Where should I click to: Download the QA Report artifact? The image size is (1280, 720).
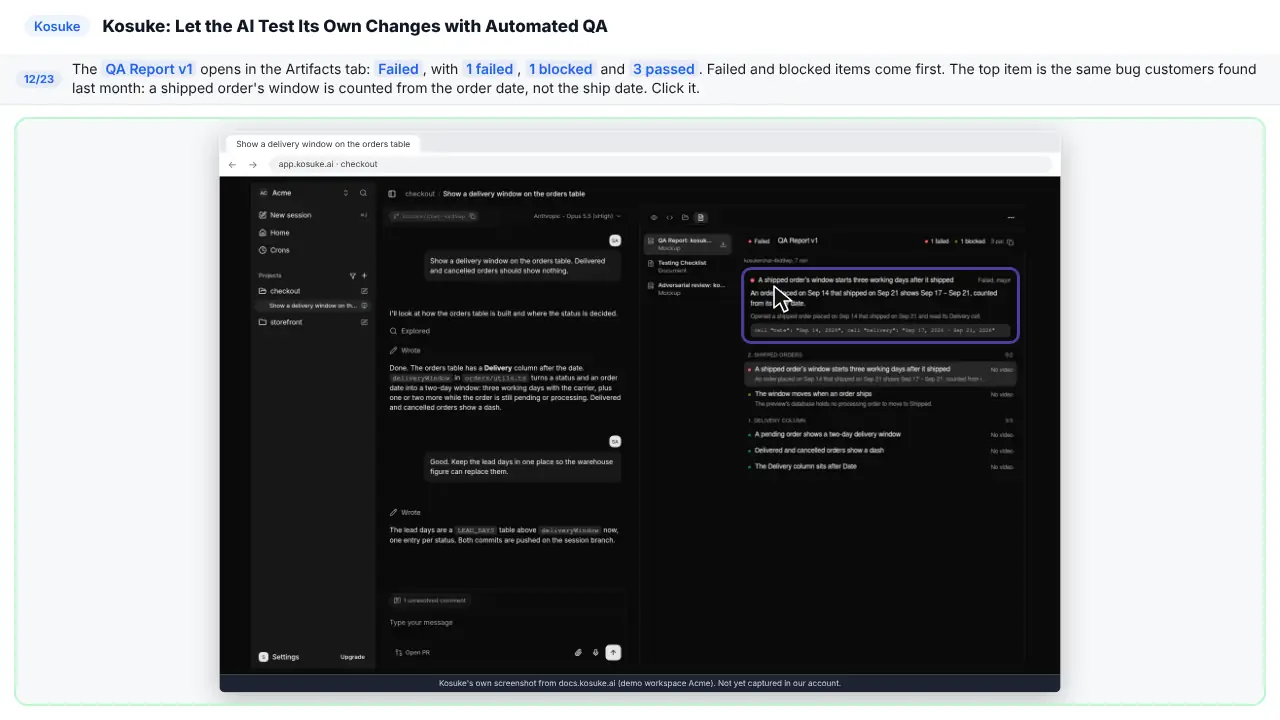(x=724, y=243)
